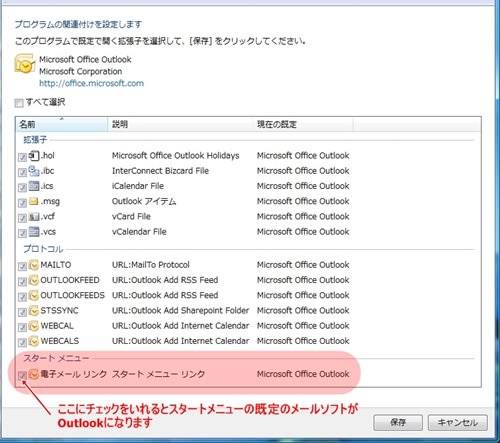Sort by the 名前 column header
This screenshot has width=500, height=443.
[x=62, y=124]
